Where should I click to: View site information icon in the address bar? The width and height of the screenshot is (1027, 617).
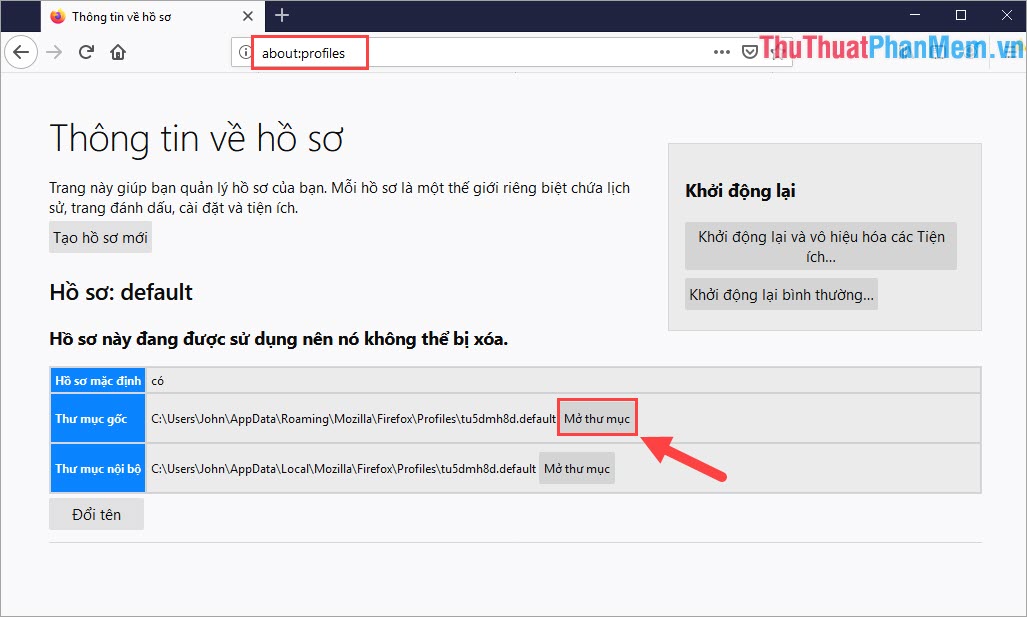(244, 51)
